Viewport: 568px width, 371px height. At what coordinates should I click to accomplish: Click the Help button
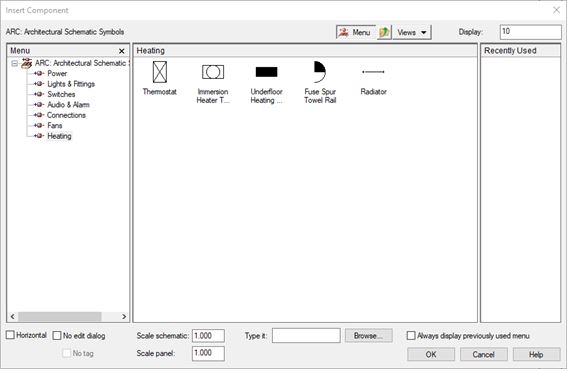pyautogui.click(x=536, y=354)
